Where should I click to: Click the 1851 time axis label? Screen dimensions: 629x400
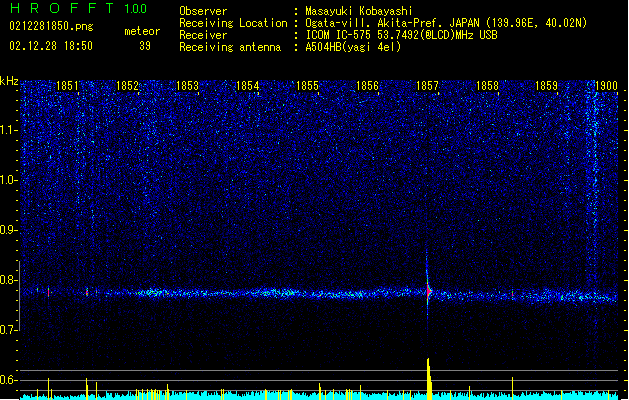point(67,85)
